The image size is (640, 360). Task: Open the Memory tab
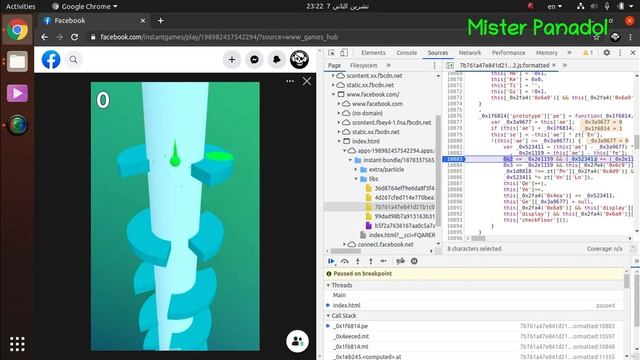(547, 53)
